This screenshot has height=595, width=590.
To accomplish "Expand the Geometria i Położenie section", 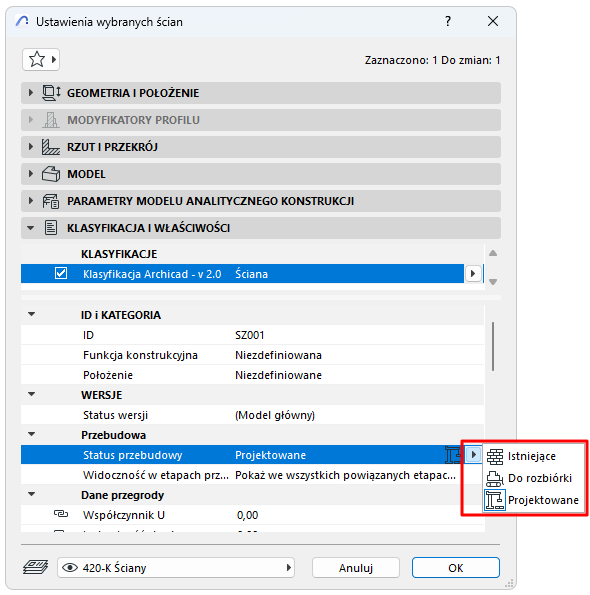I will click(x=31, y=93).
